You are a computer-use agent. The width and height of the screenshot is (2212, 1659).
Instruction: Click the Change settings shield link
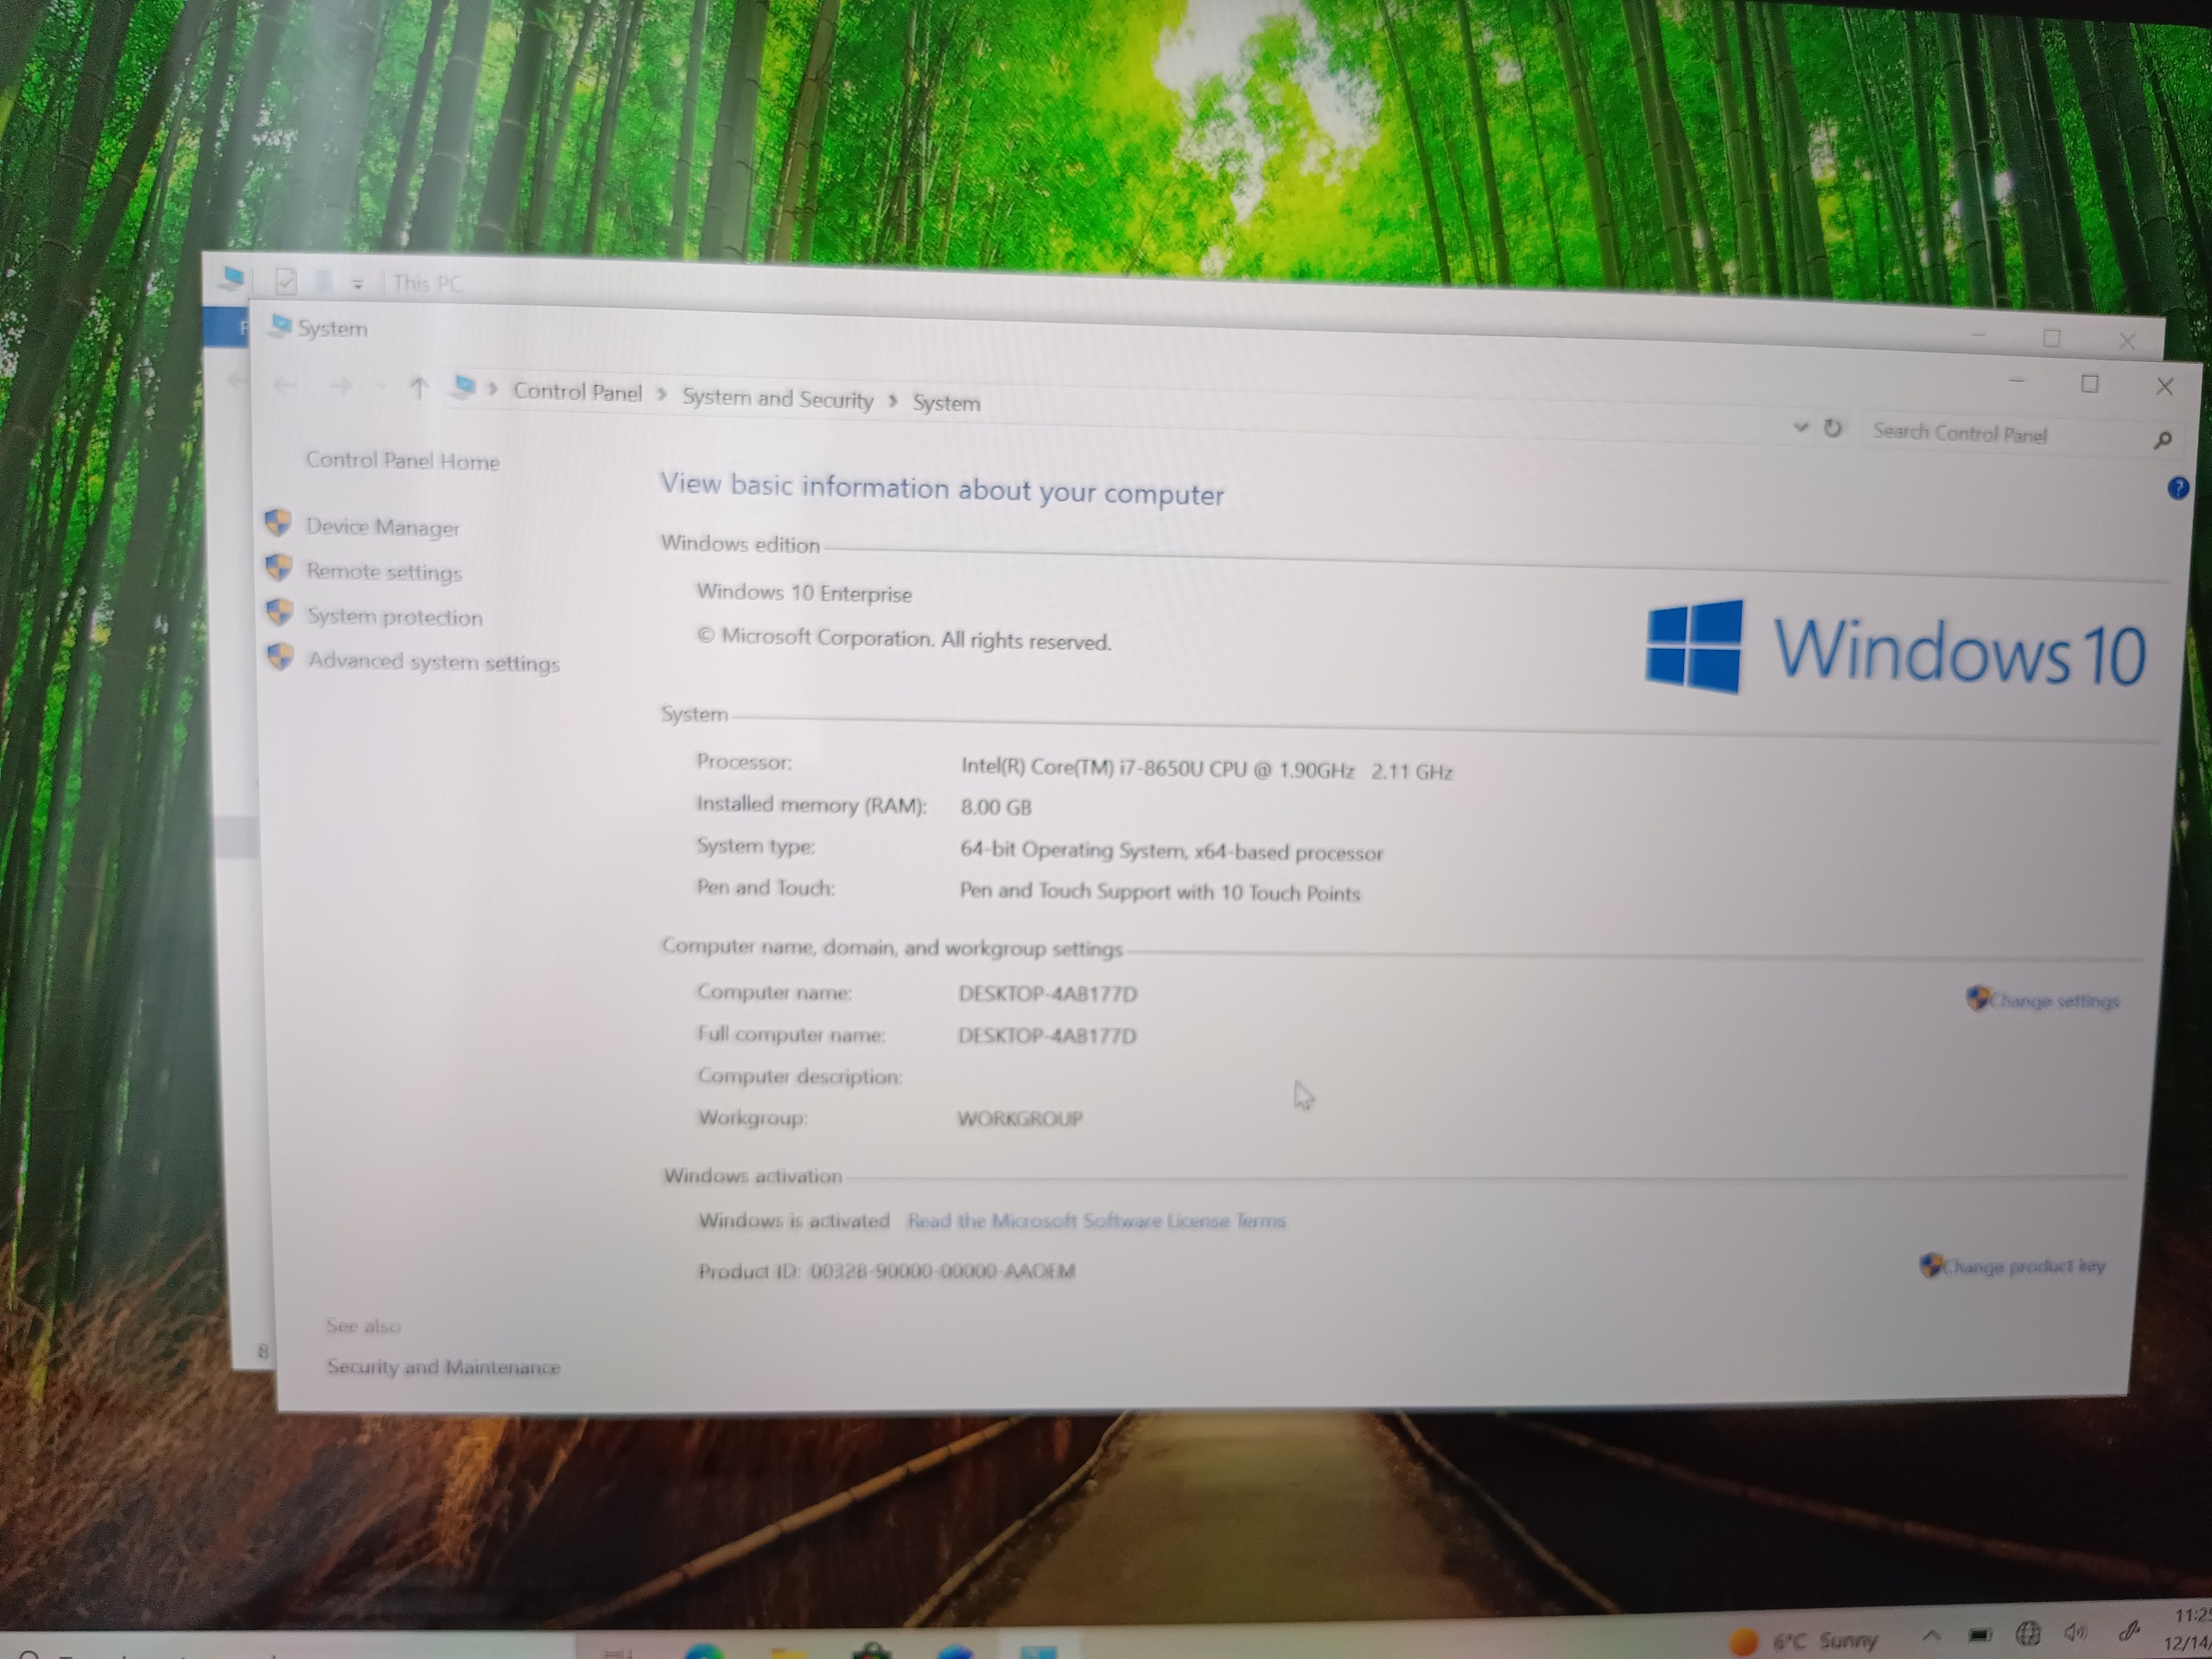(2052, 1000)
